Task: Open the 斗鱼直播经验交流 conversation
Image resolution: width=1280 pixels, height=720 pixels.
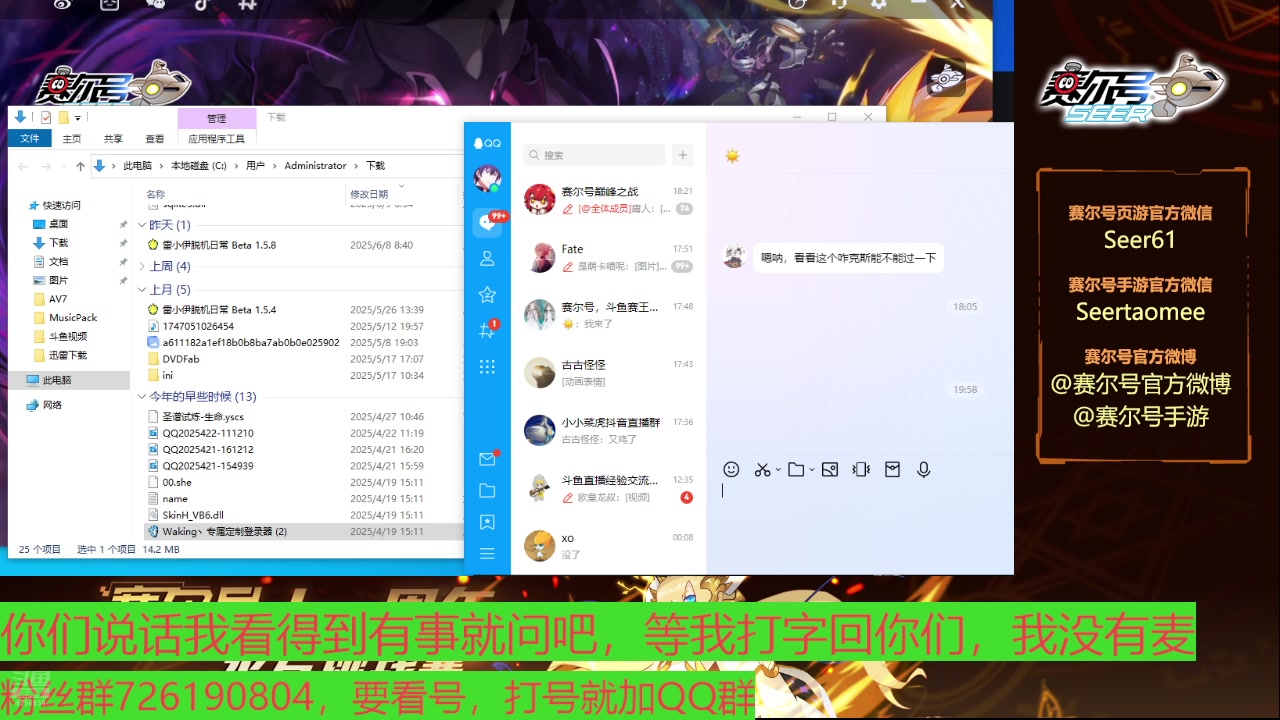Action: pos(609,488)
